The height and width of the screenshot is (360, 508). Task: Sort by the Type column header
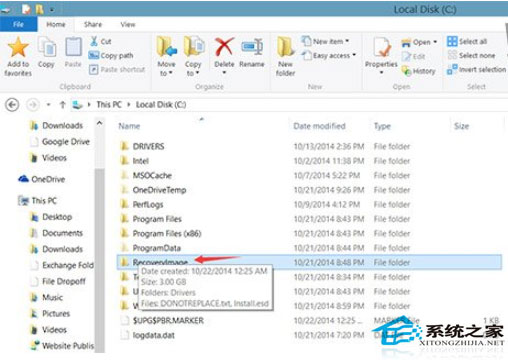coord(382,126)
